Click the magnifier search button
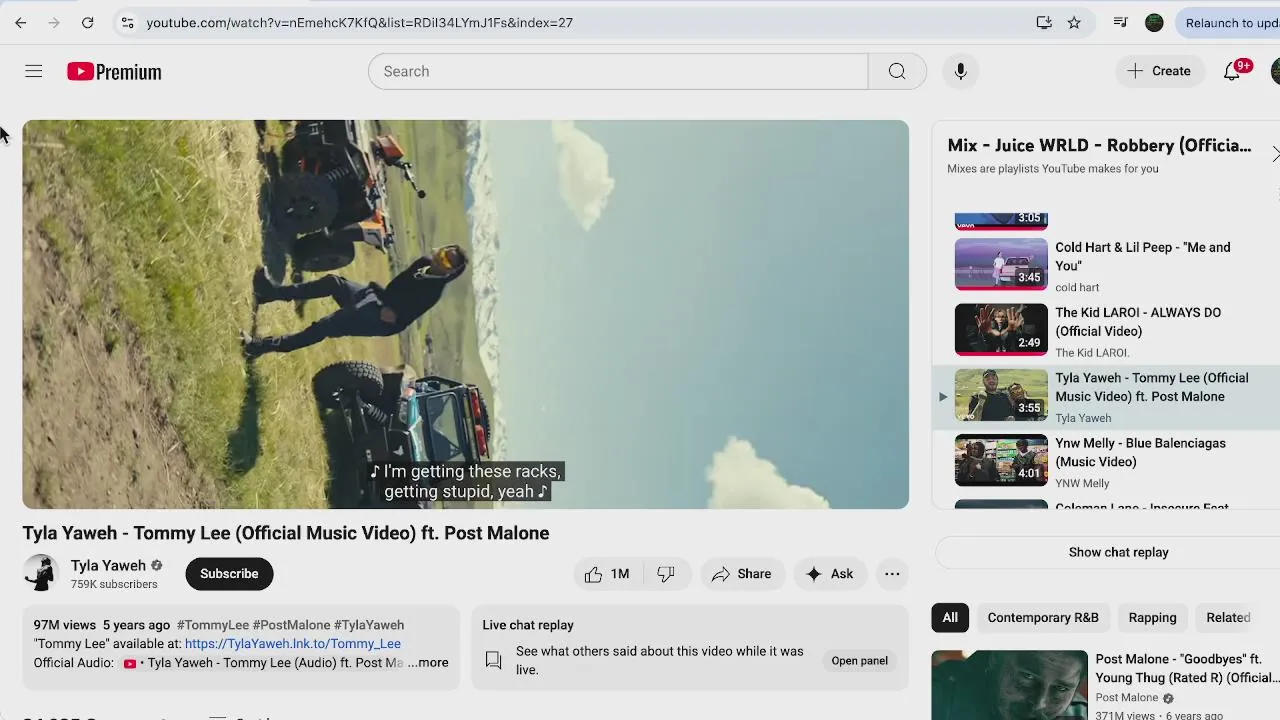Image resolution: width=1280 pixels, height=720 pixels. (897, 71)
